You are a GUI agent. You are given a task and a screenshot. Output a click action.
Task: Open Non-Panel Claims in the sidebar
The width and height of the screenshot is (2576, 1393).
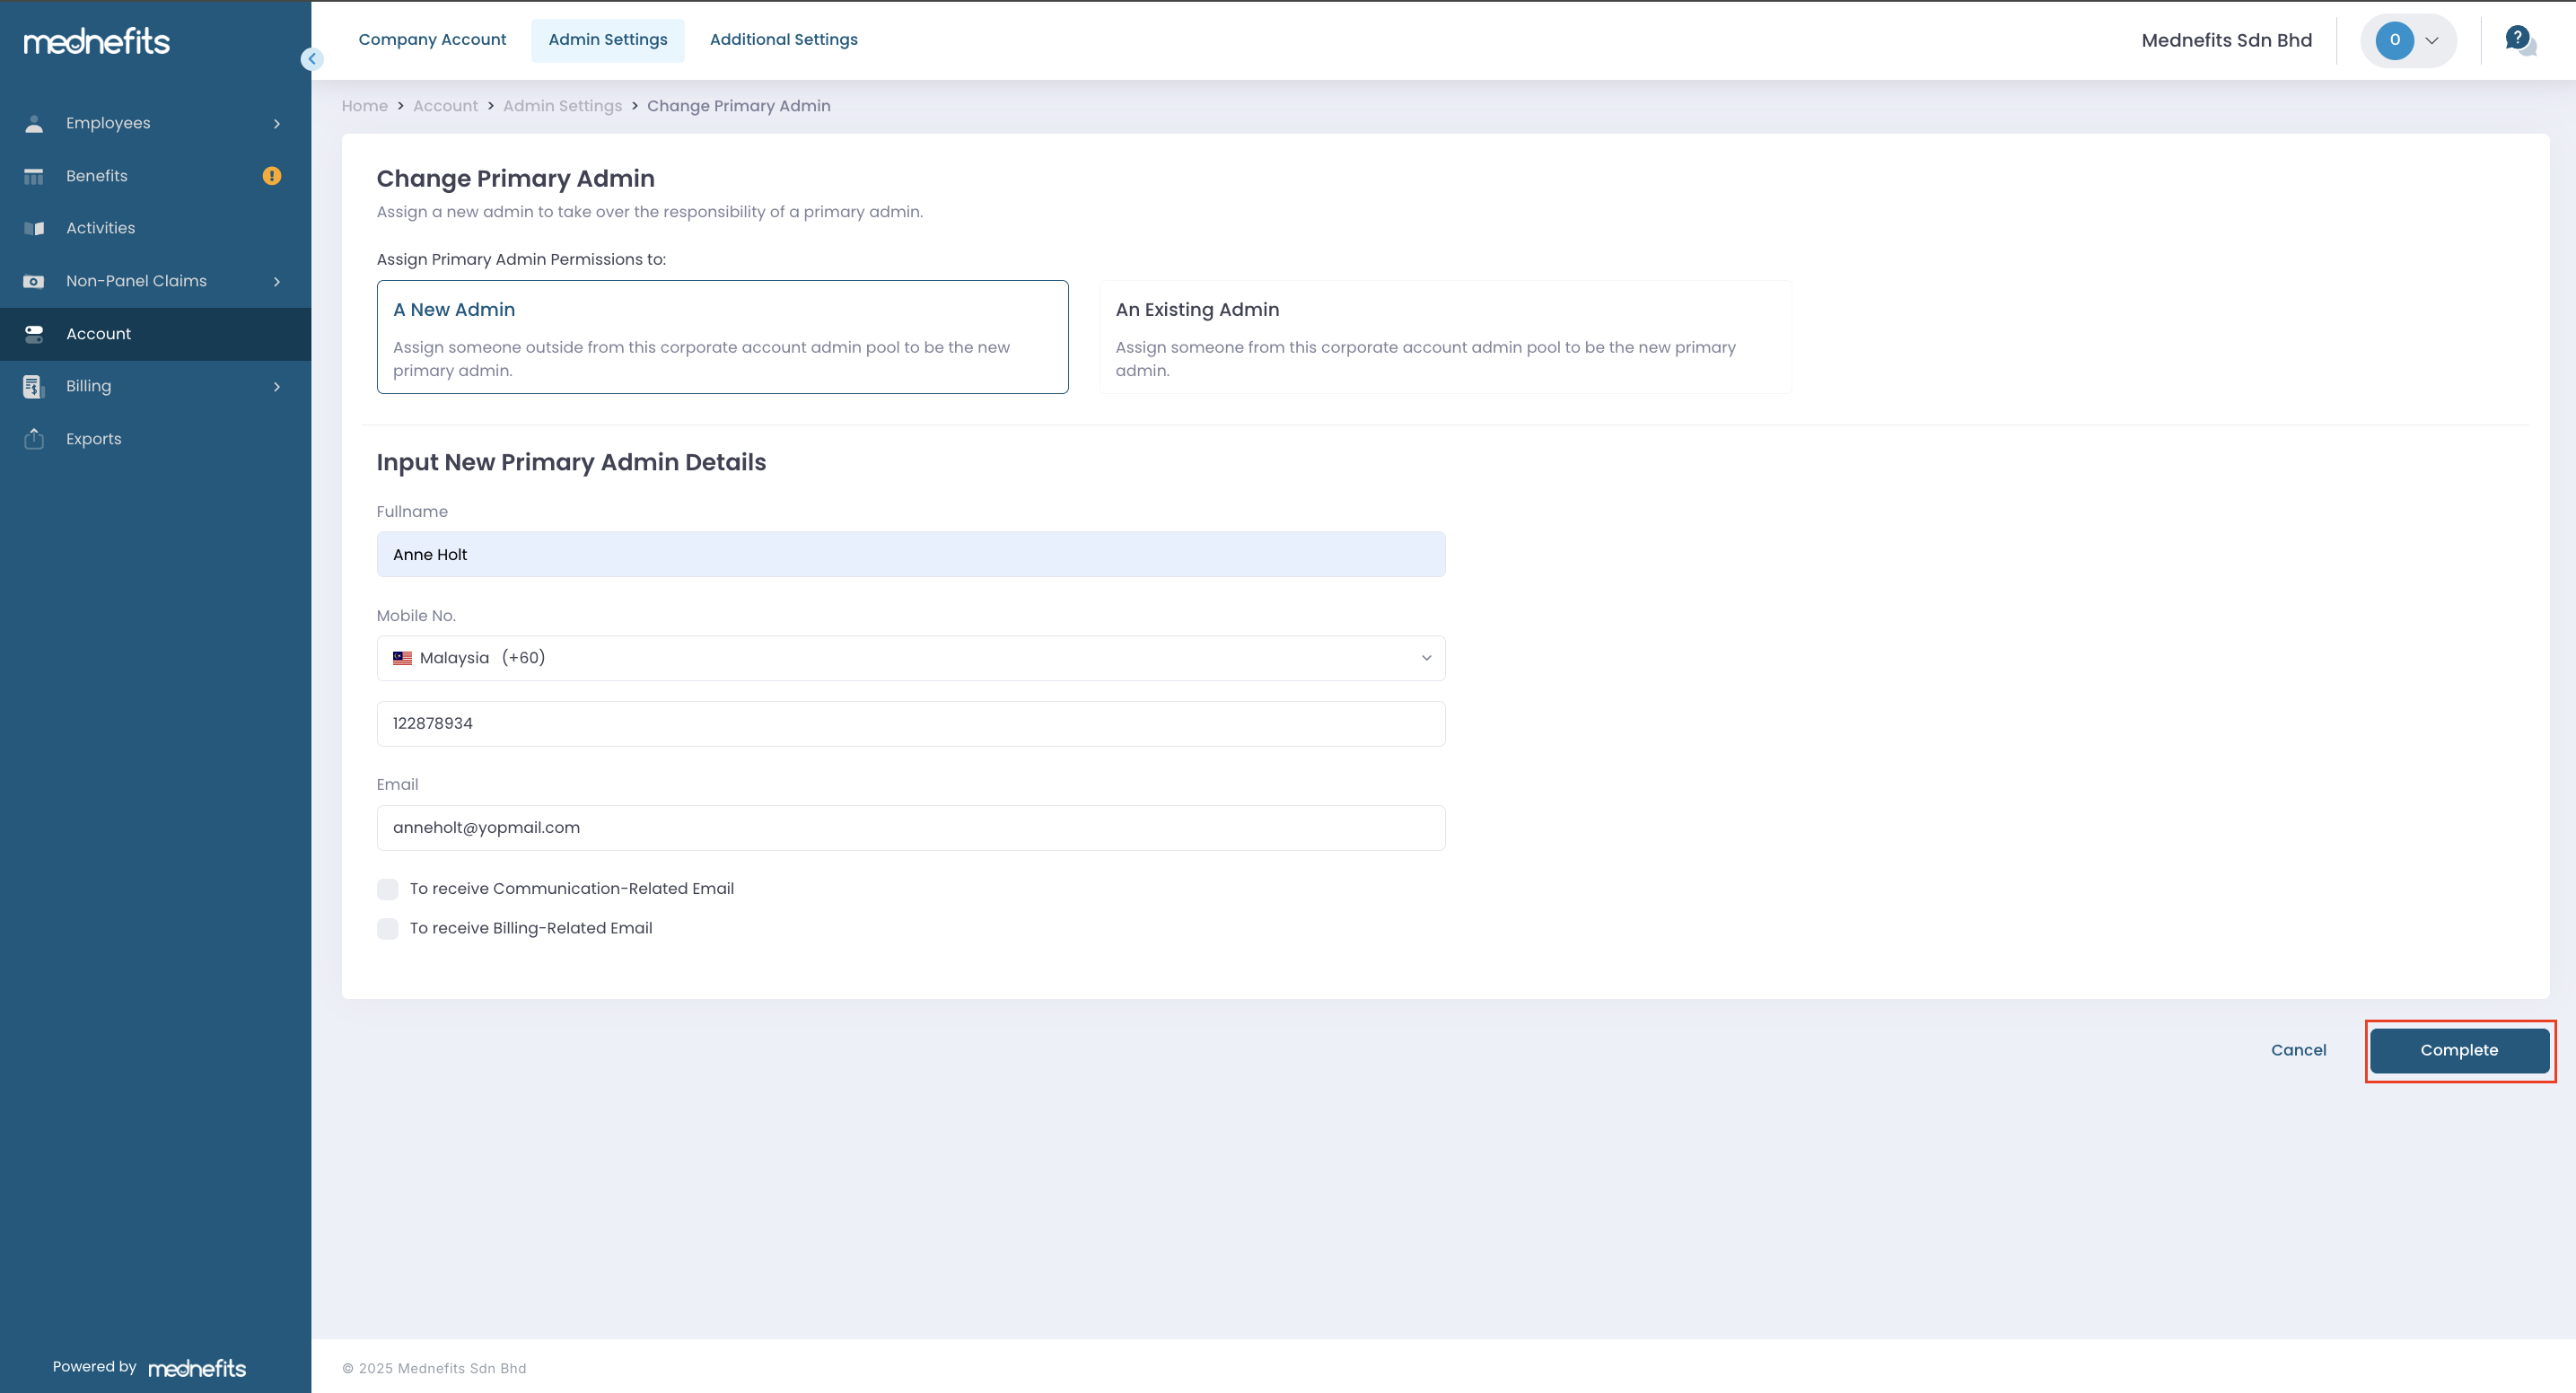[155, 281]
